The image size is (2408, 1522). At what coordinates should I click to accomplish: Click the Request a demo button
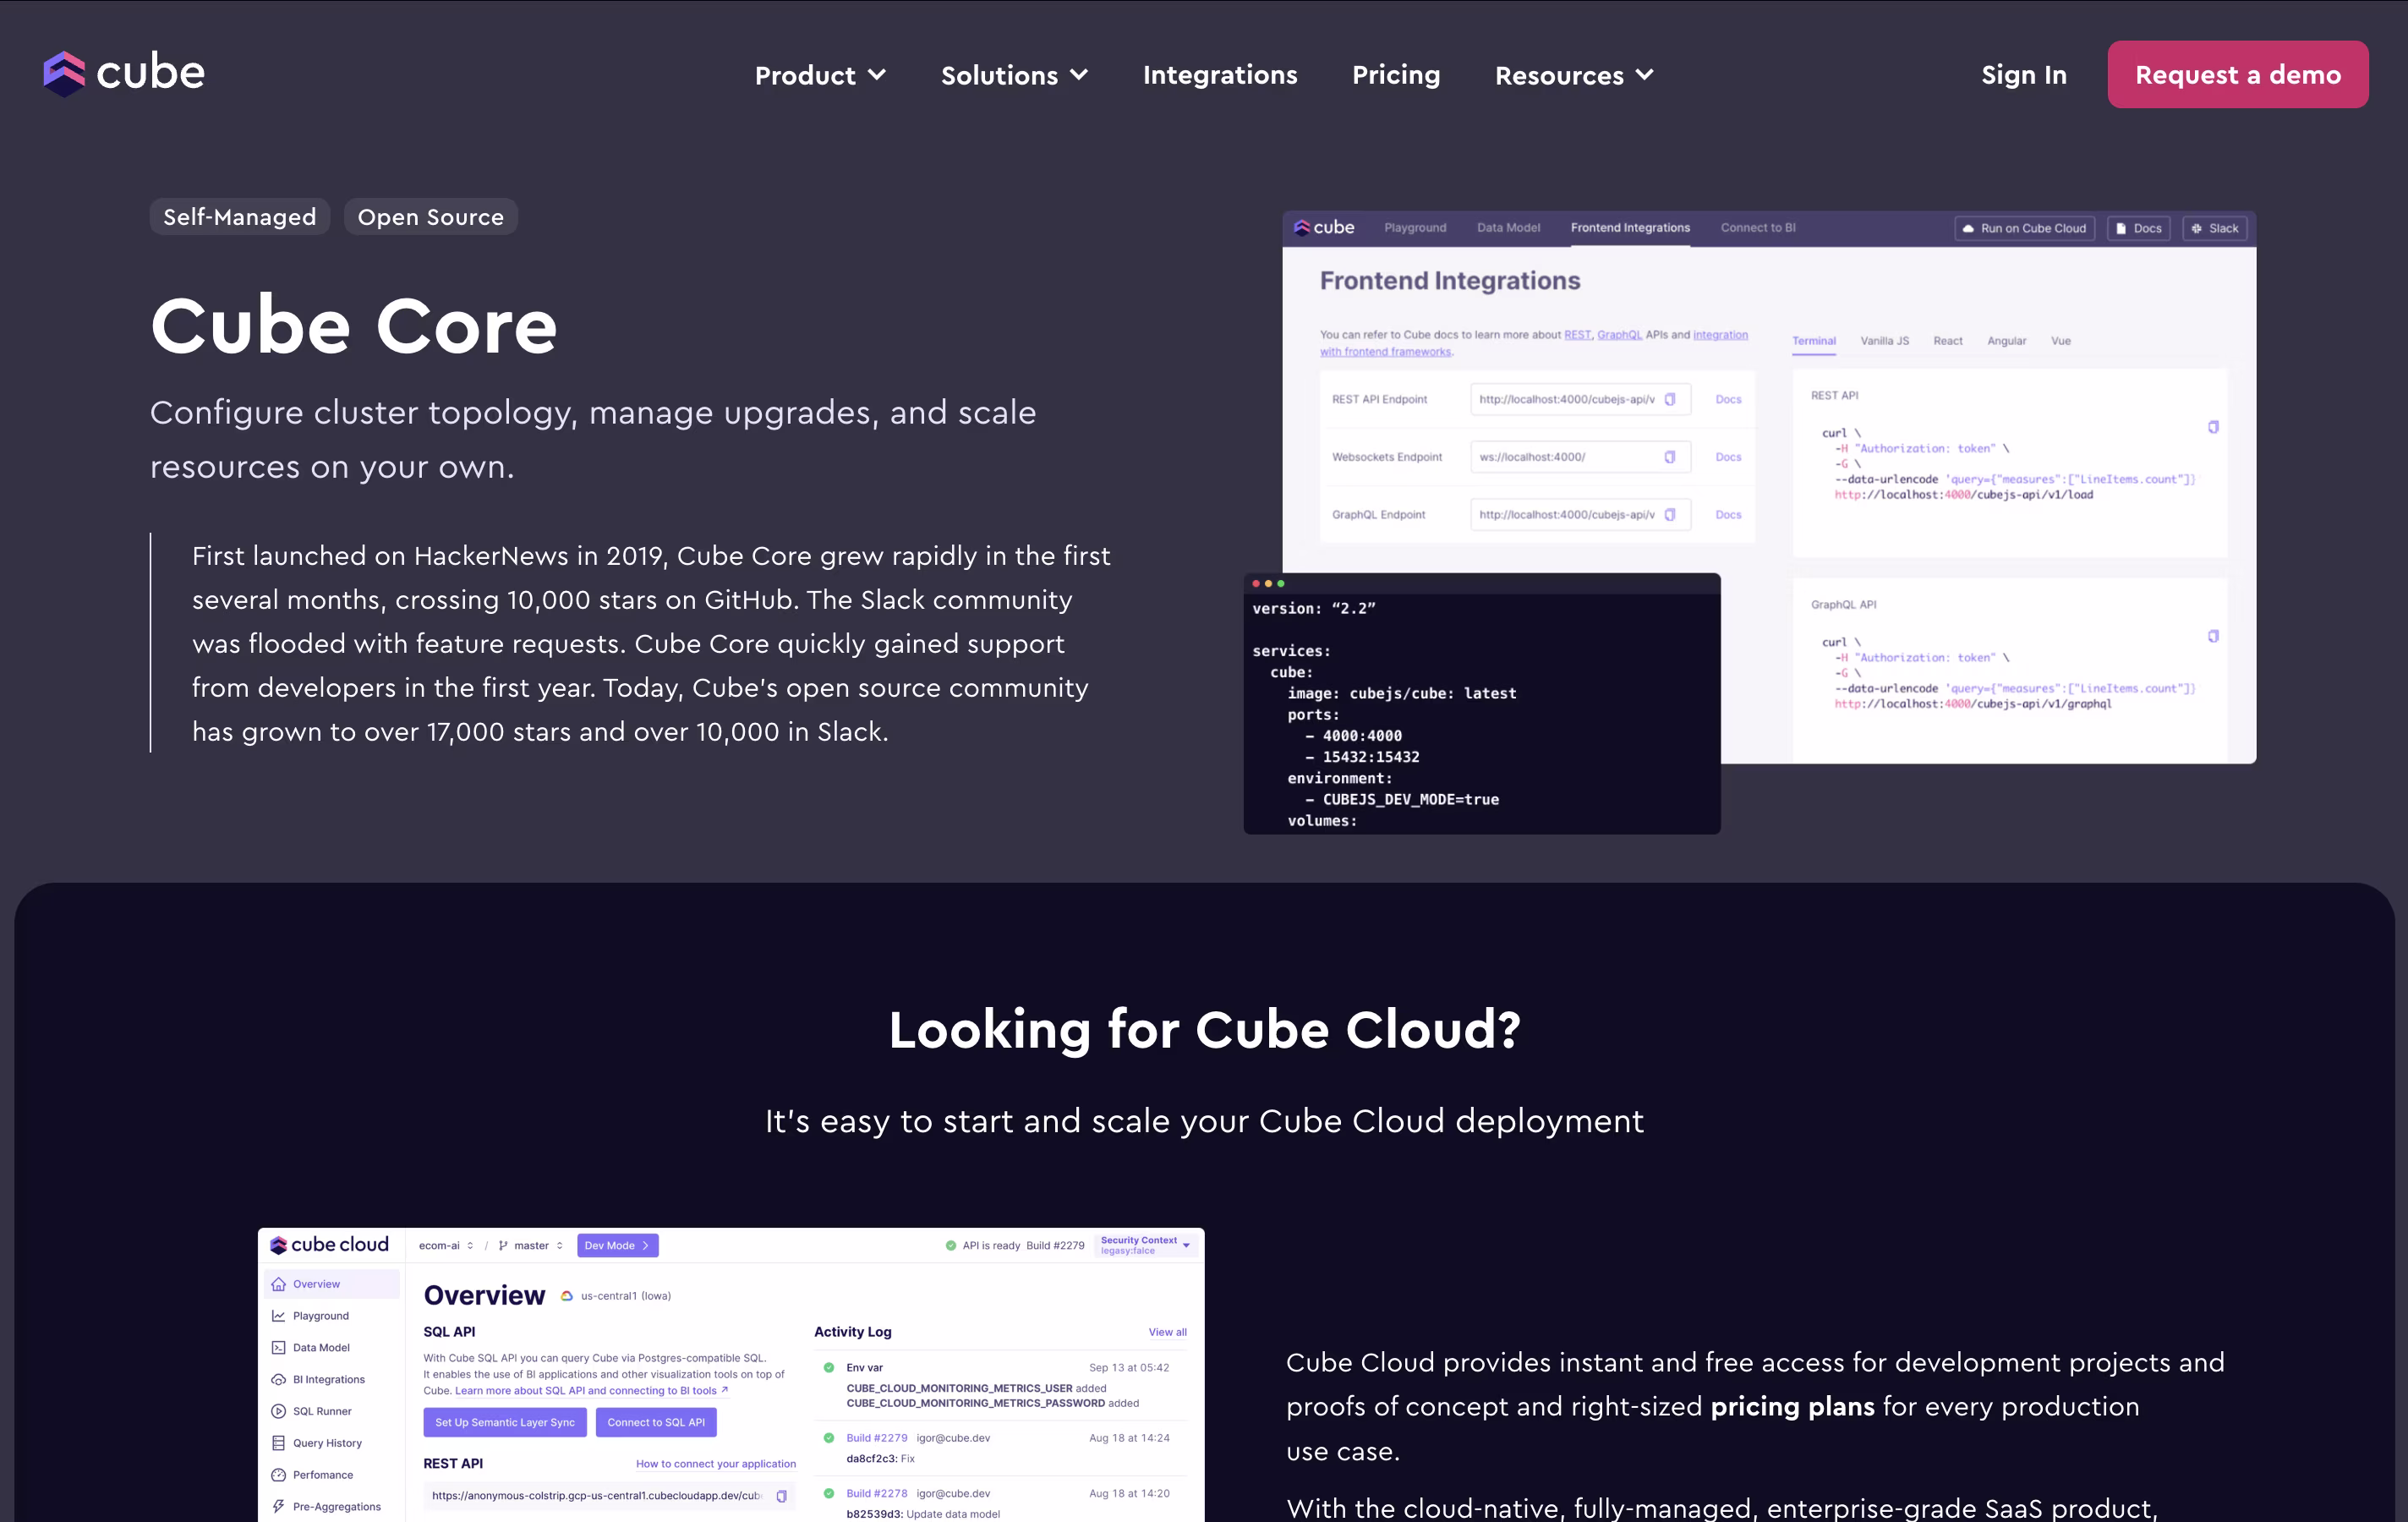[x=2237, y=74]
